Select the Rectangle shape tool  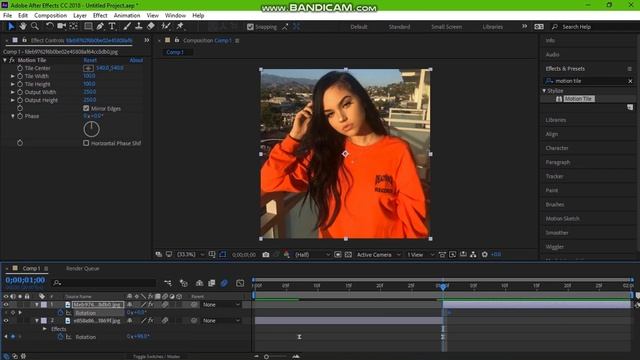tap(88, 27)
